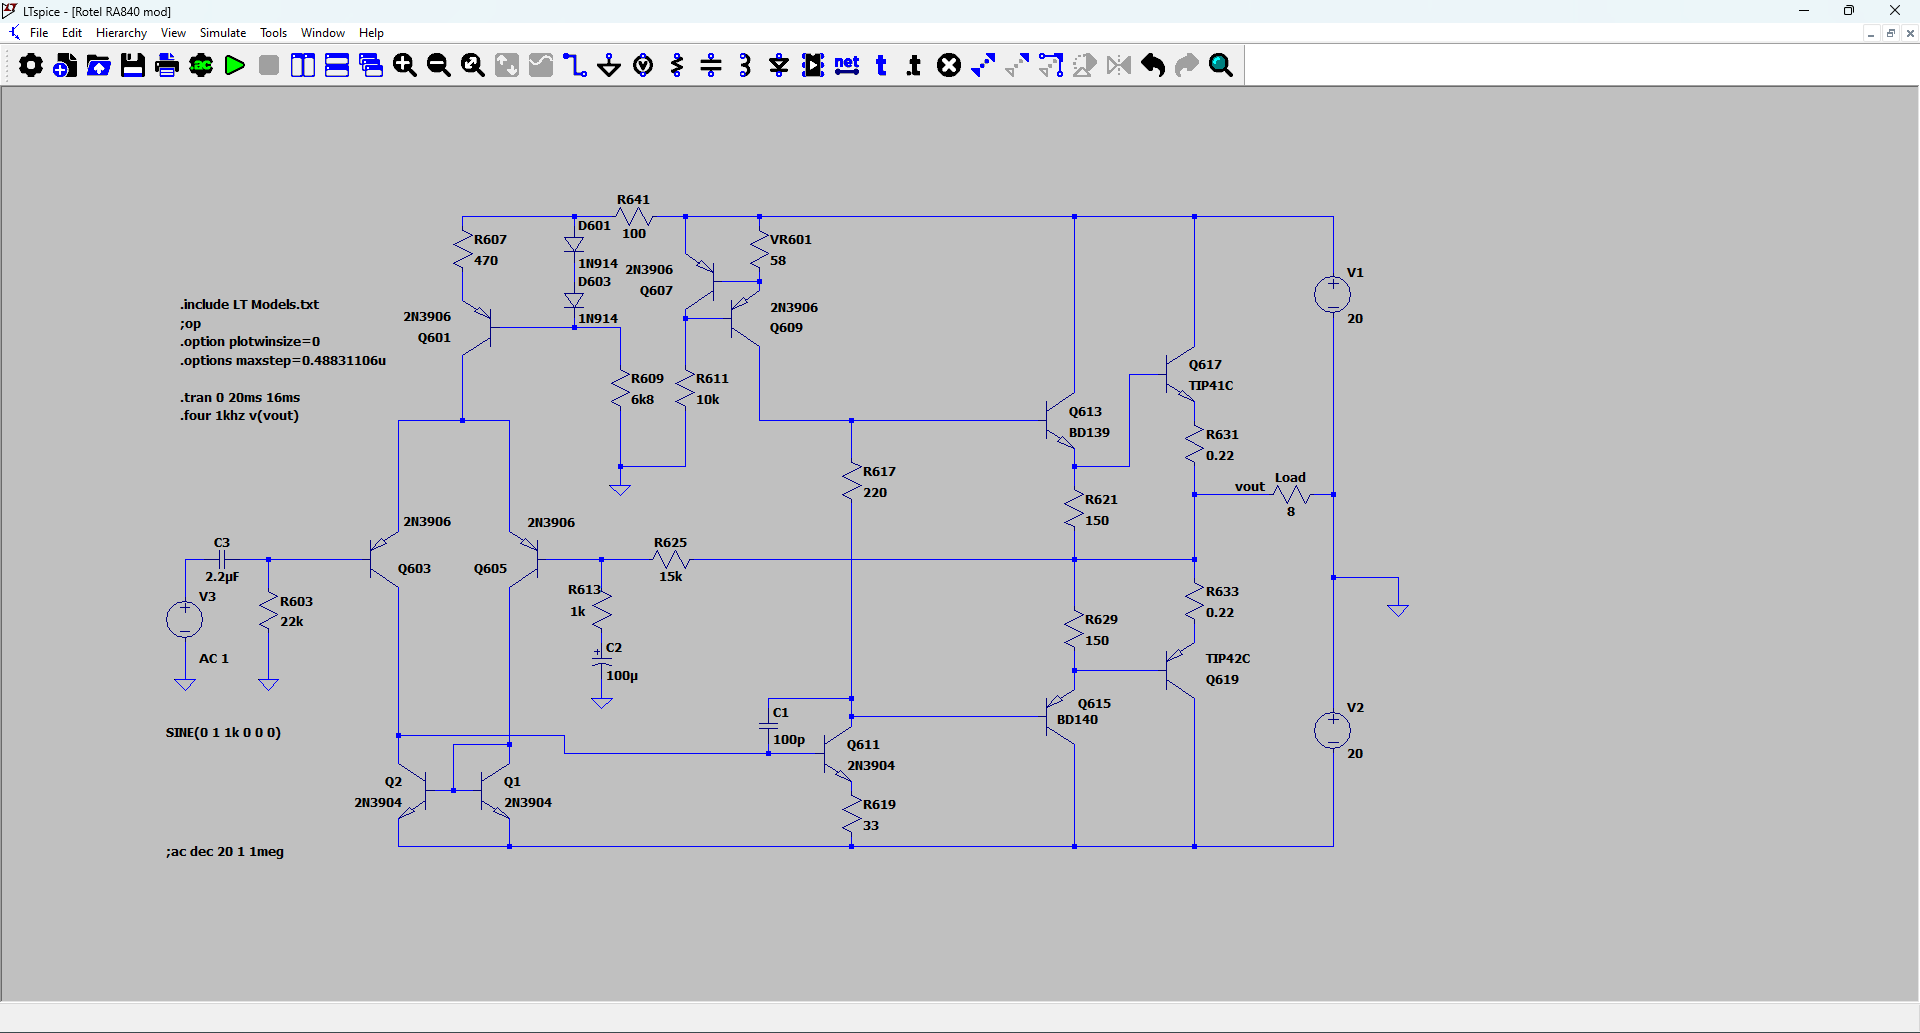Viewport: 1920px width, 1033px height.
Task: Run the simulation with the green play button
Action: click(235, 66)
